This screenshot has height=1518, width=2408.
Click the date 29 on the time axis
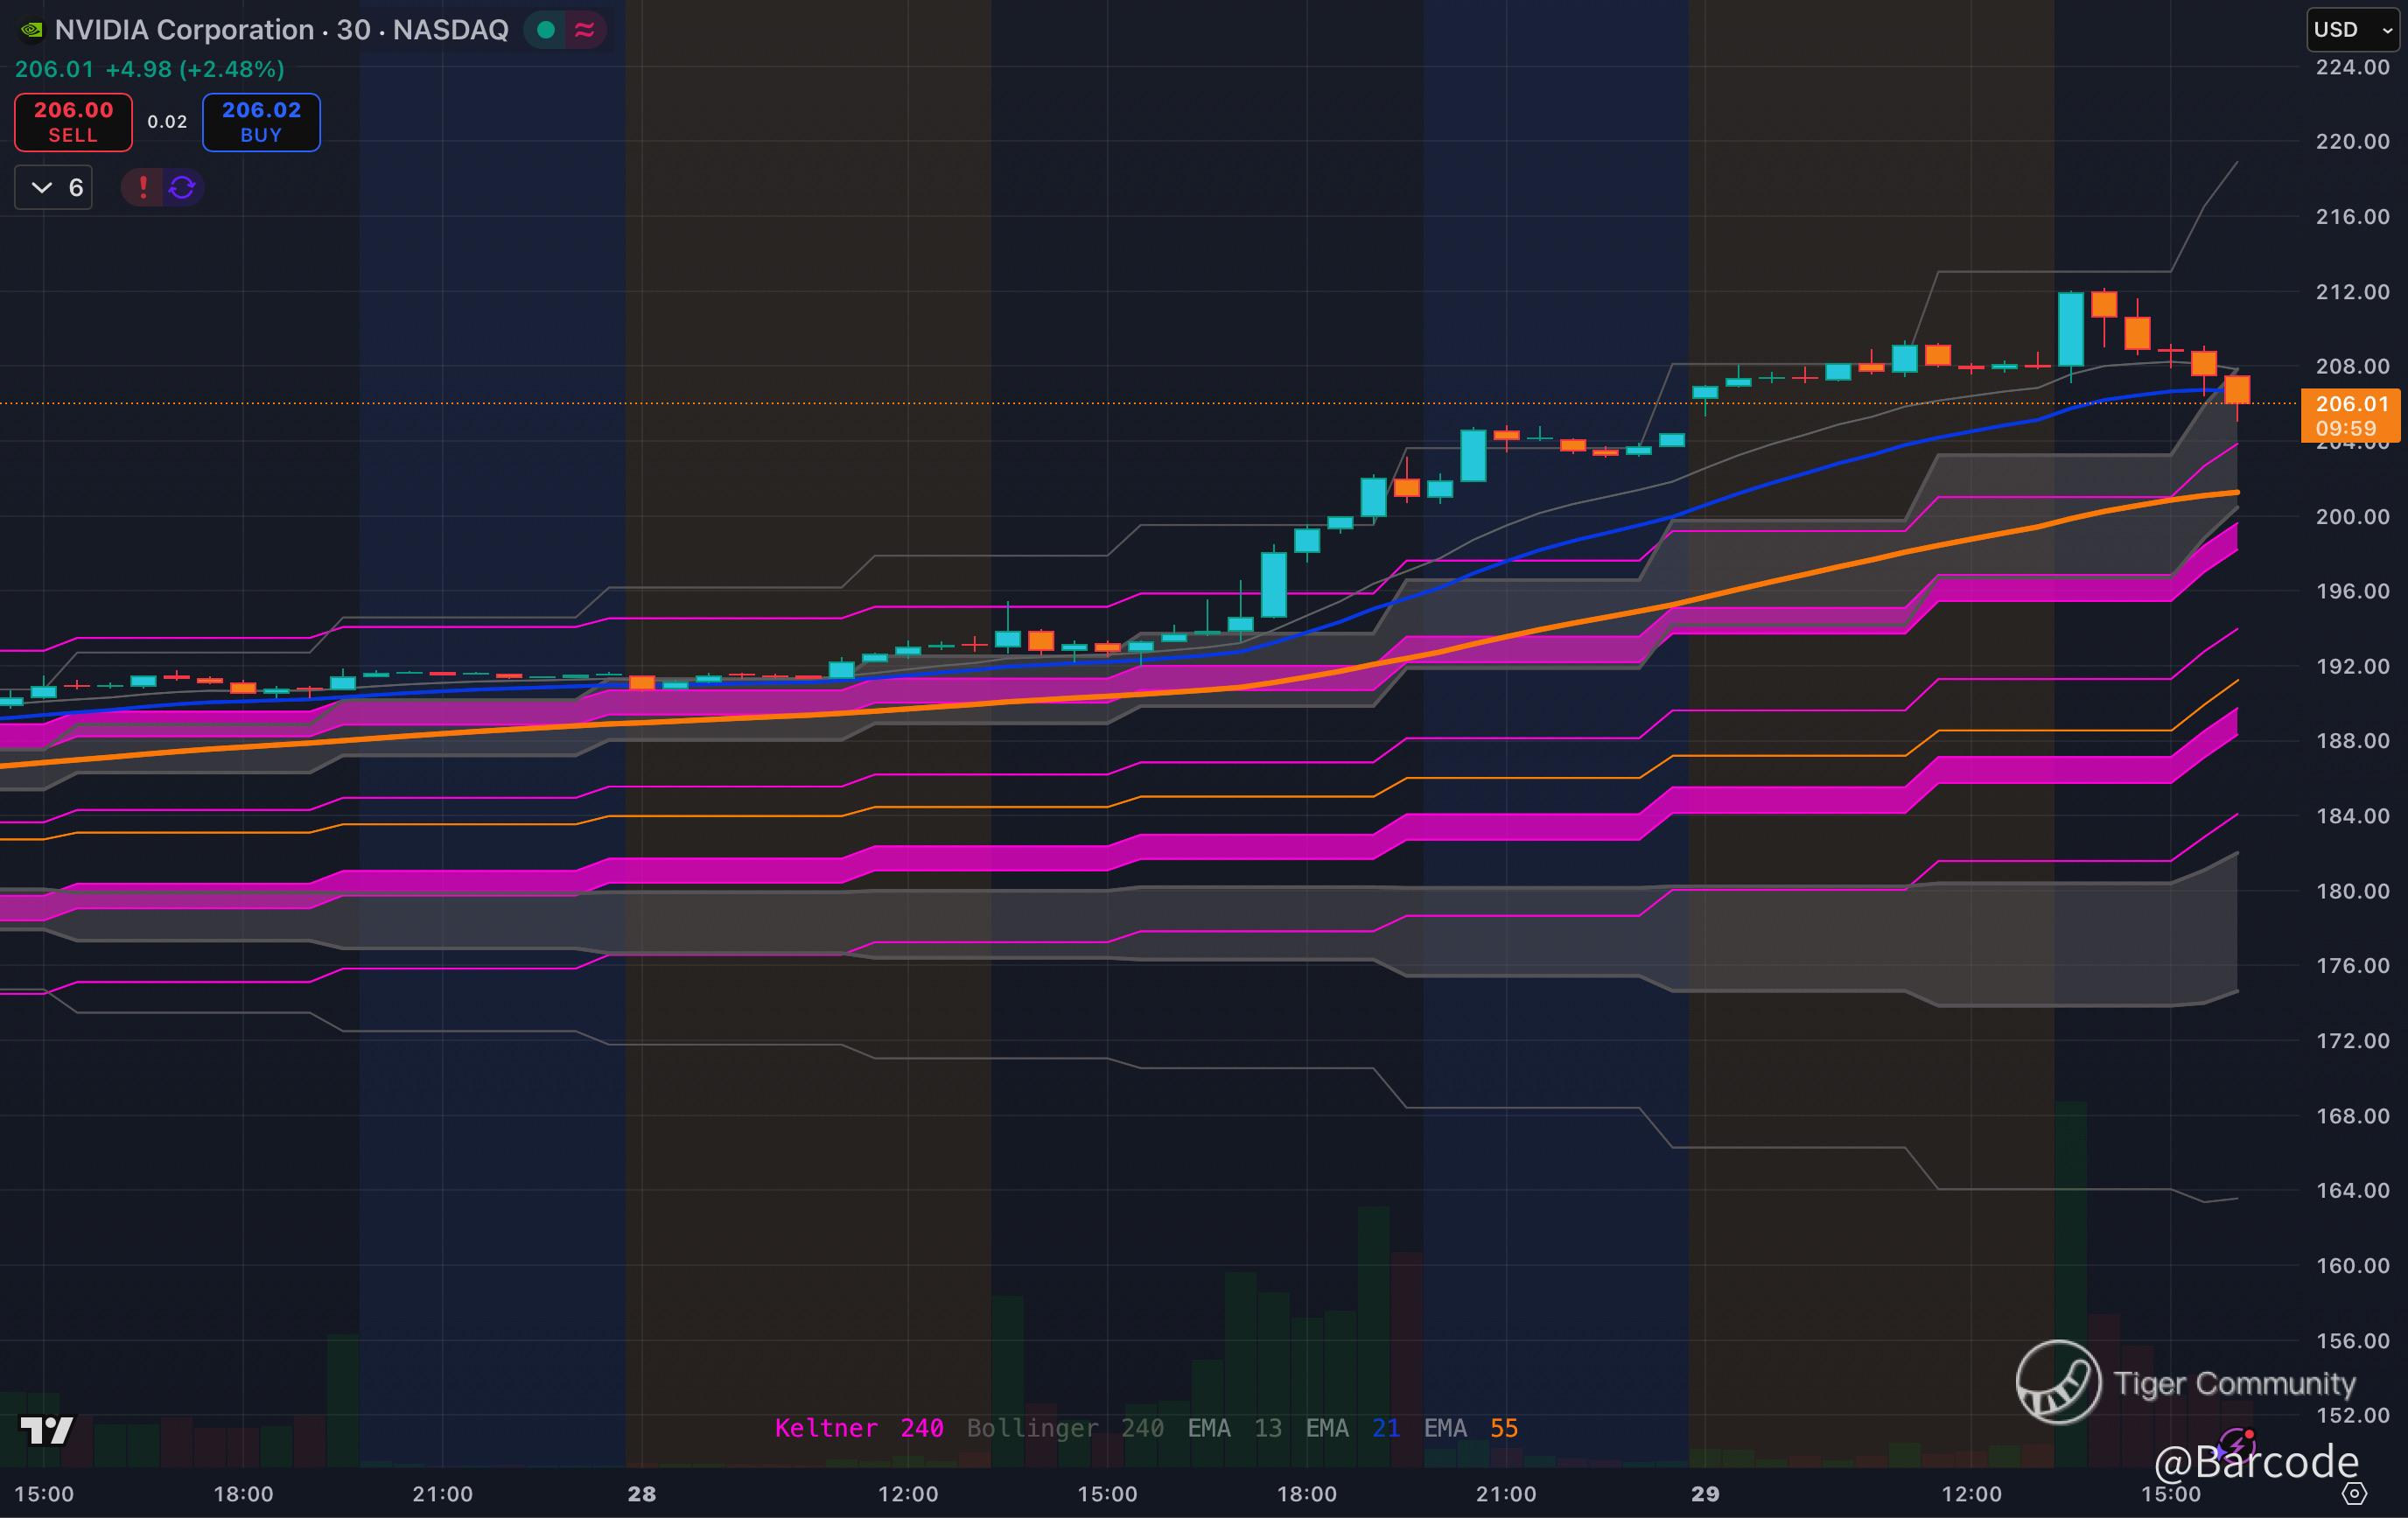point(1705,1494)
